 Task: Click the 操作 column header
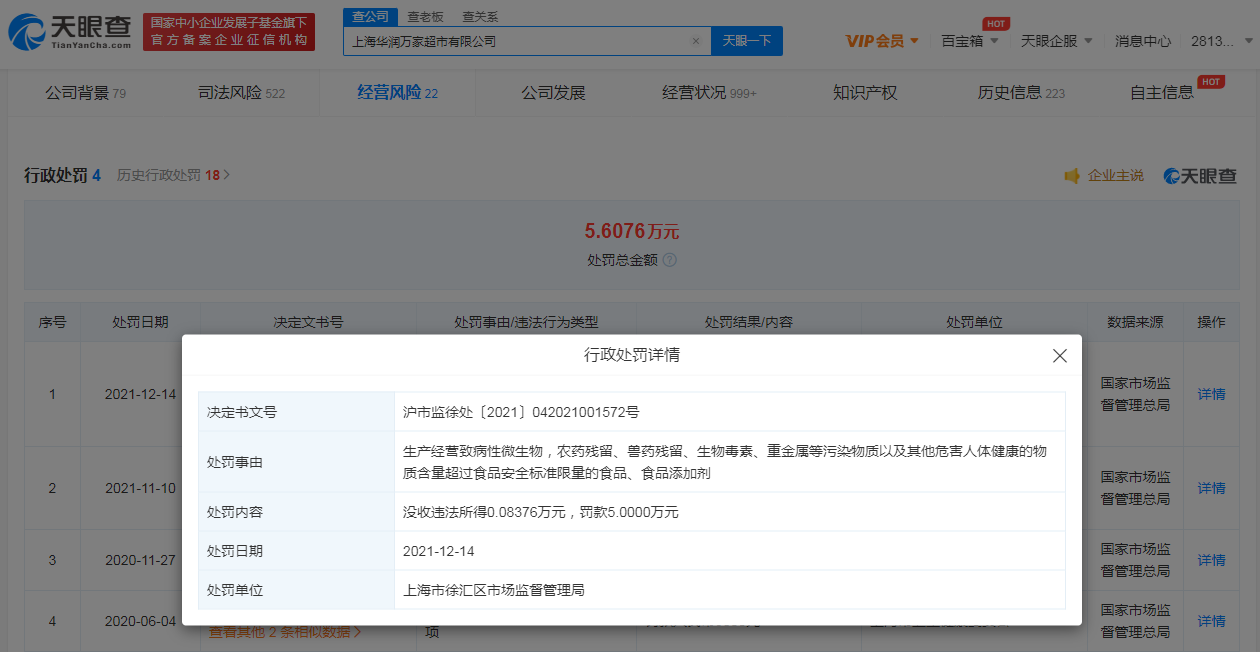1211,322
